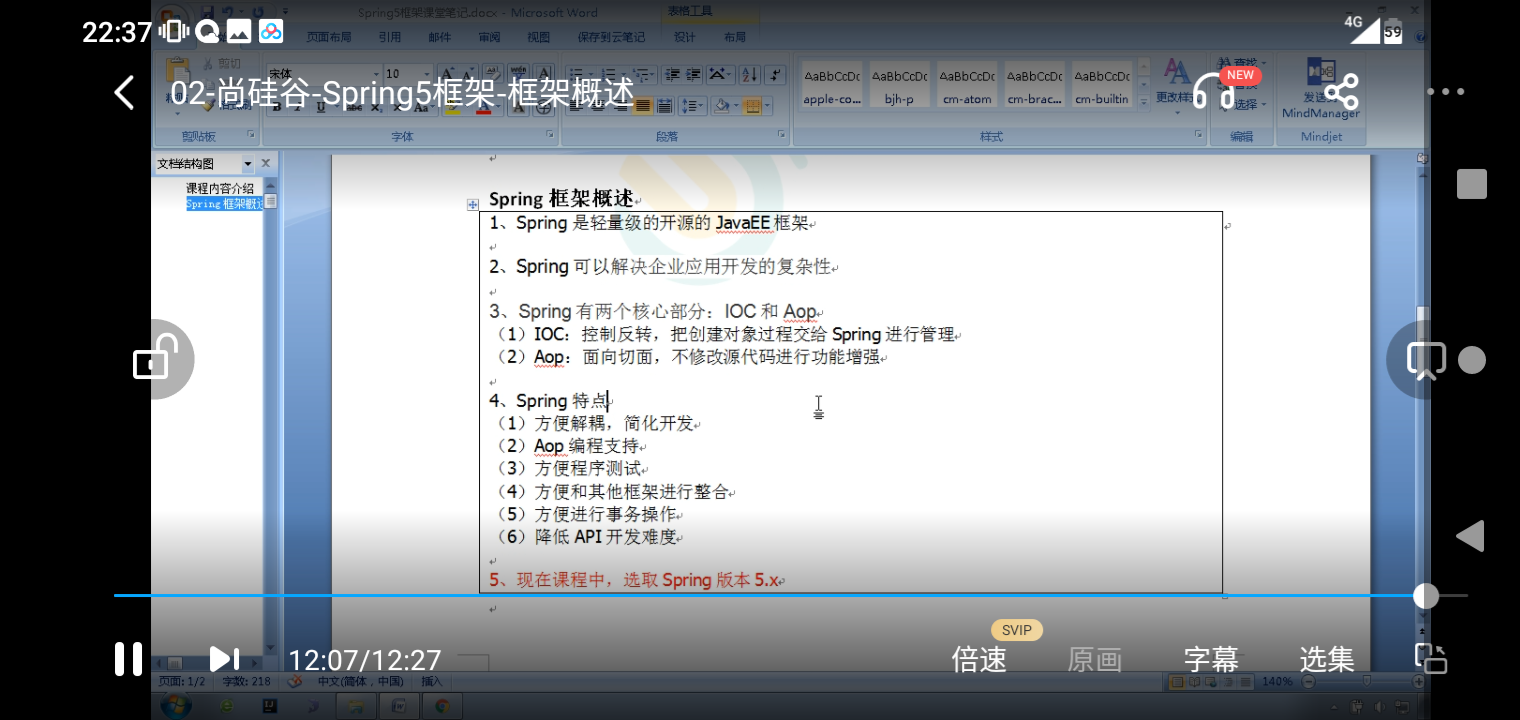Viewport: 1520px width, 720px height.
Task: Tap the Baidu cloud status bar icon
Action: click(271, 32)
